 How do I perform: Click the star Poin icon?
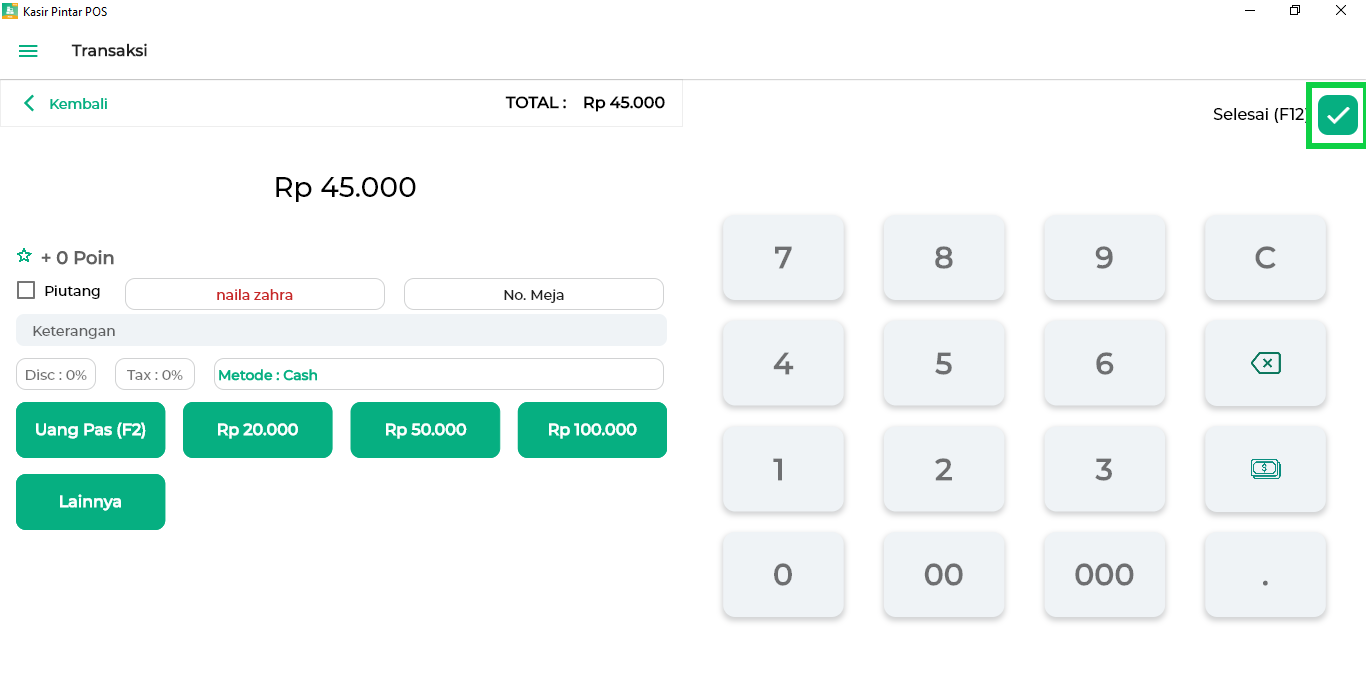[x=24, y=256]
